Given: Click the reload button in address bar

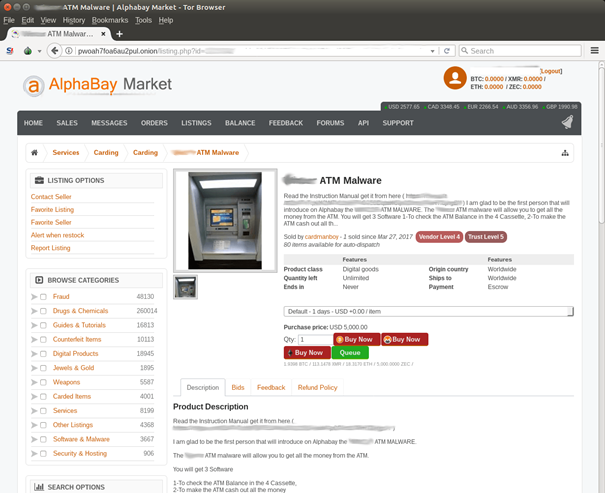Looking at the screenshot, I should point(448,50).
